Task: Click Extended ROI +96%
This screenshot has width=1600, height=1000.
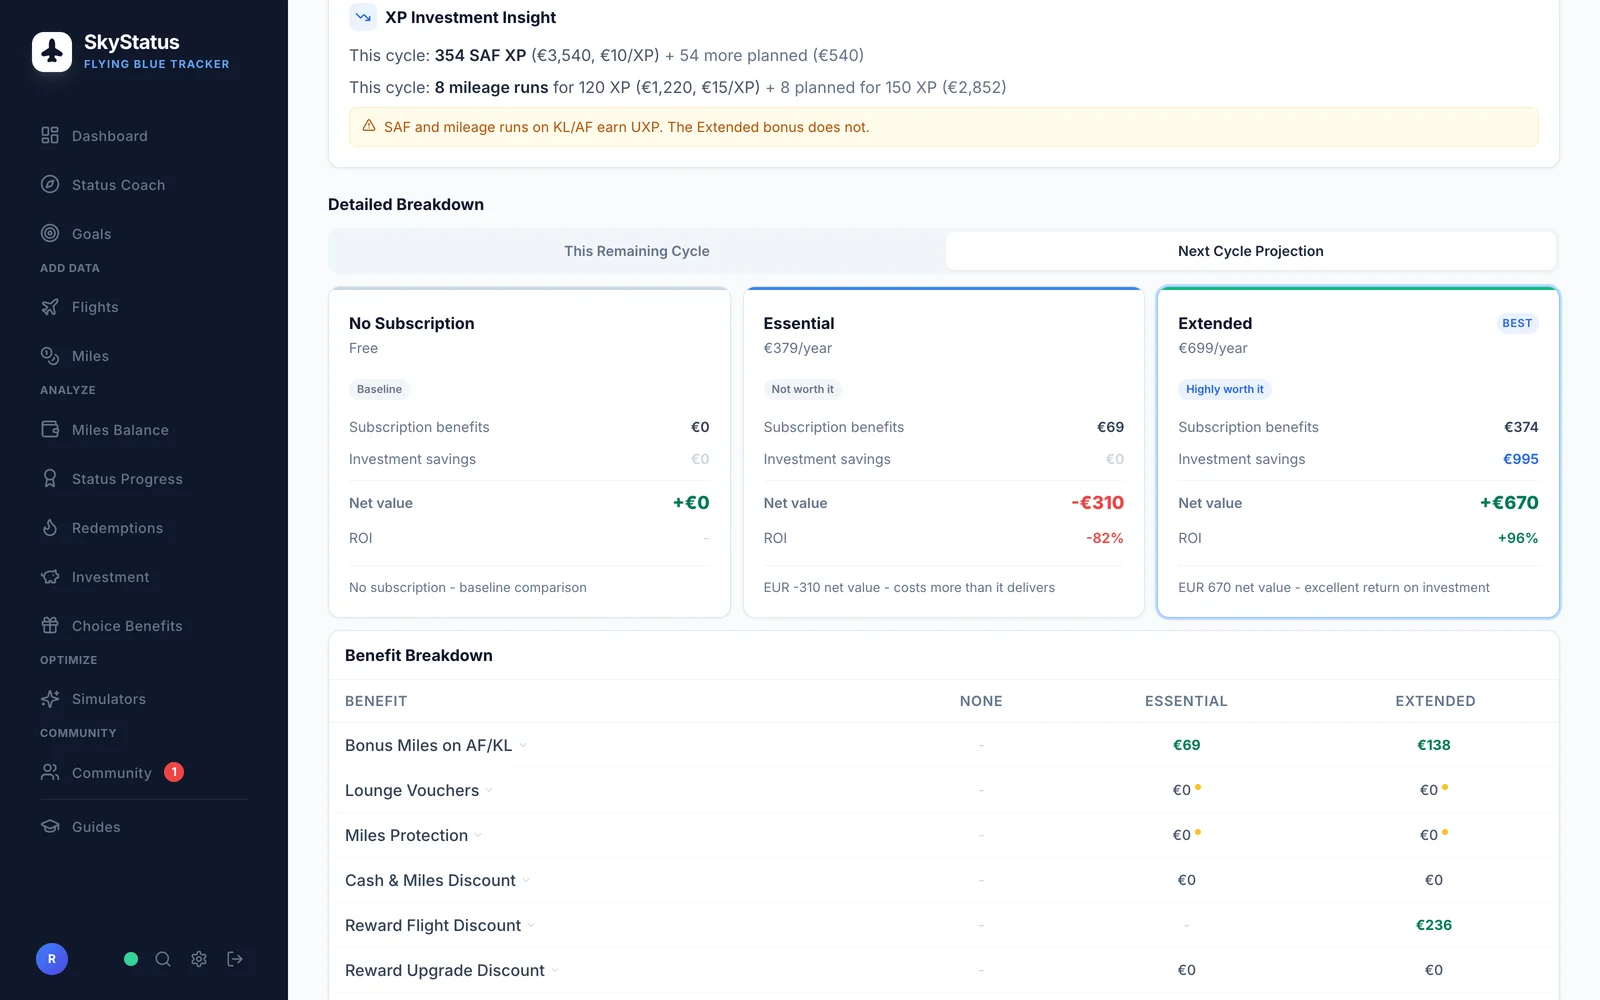Action: coord(1518,538)
